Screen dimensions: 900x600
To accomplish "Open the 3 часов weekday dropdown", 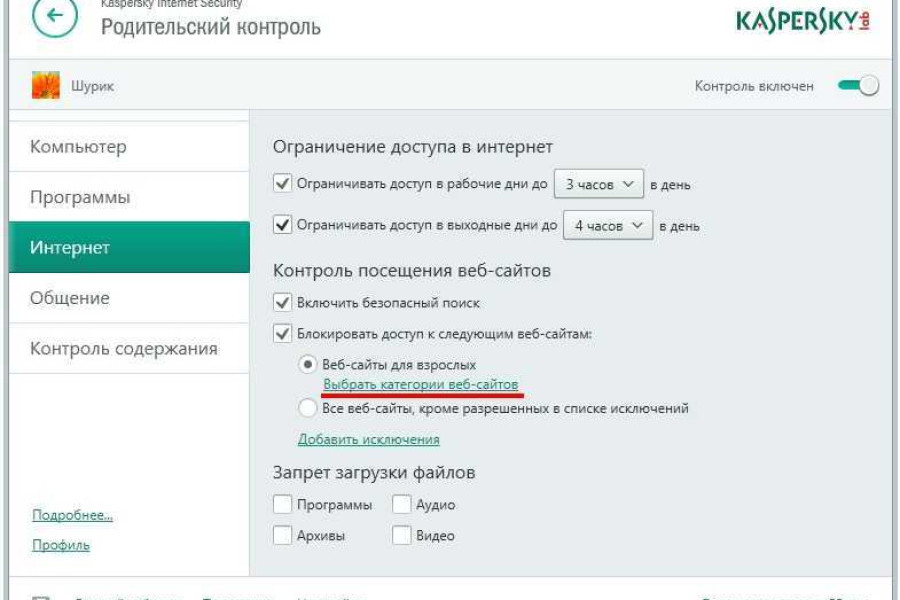I will (599, 184).
